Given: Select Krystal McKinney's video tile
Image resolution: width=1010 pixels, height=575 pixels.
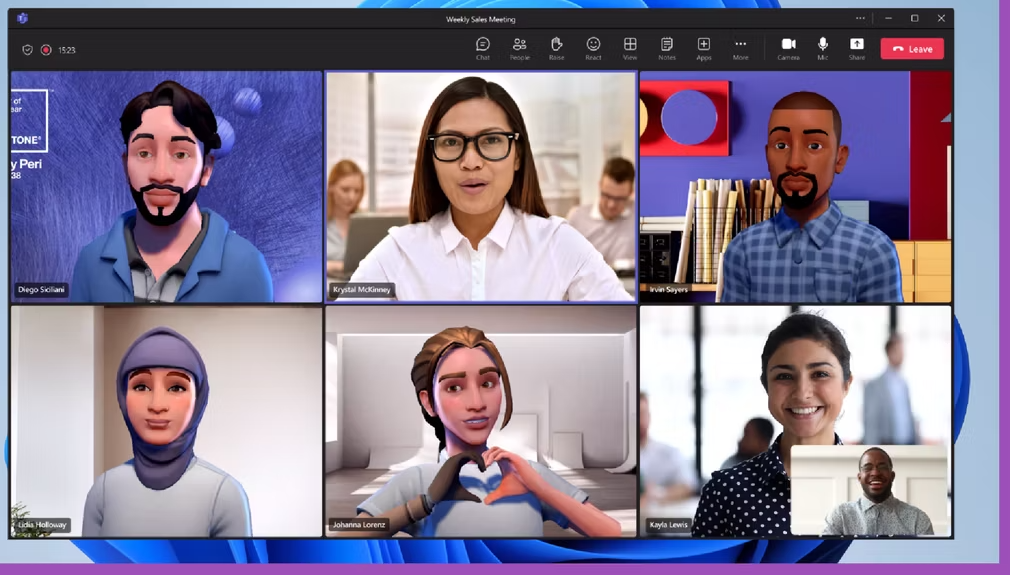Looking at the screenshot, I should tap(481, 187).
